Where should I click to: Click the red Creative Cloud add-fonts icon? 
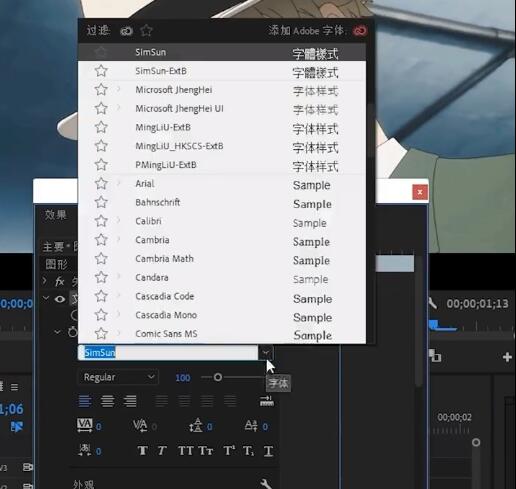pyautogui.click(x=360, y=31)
